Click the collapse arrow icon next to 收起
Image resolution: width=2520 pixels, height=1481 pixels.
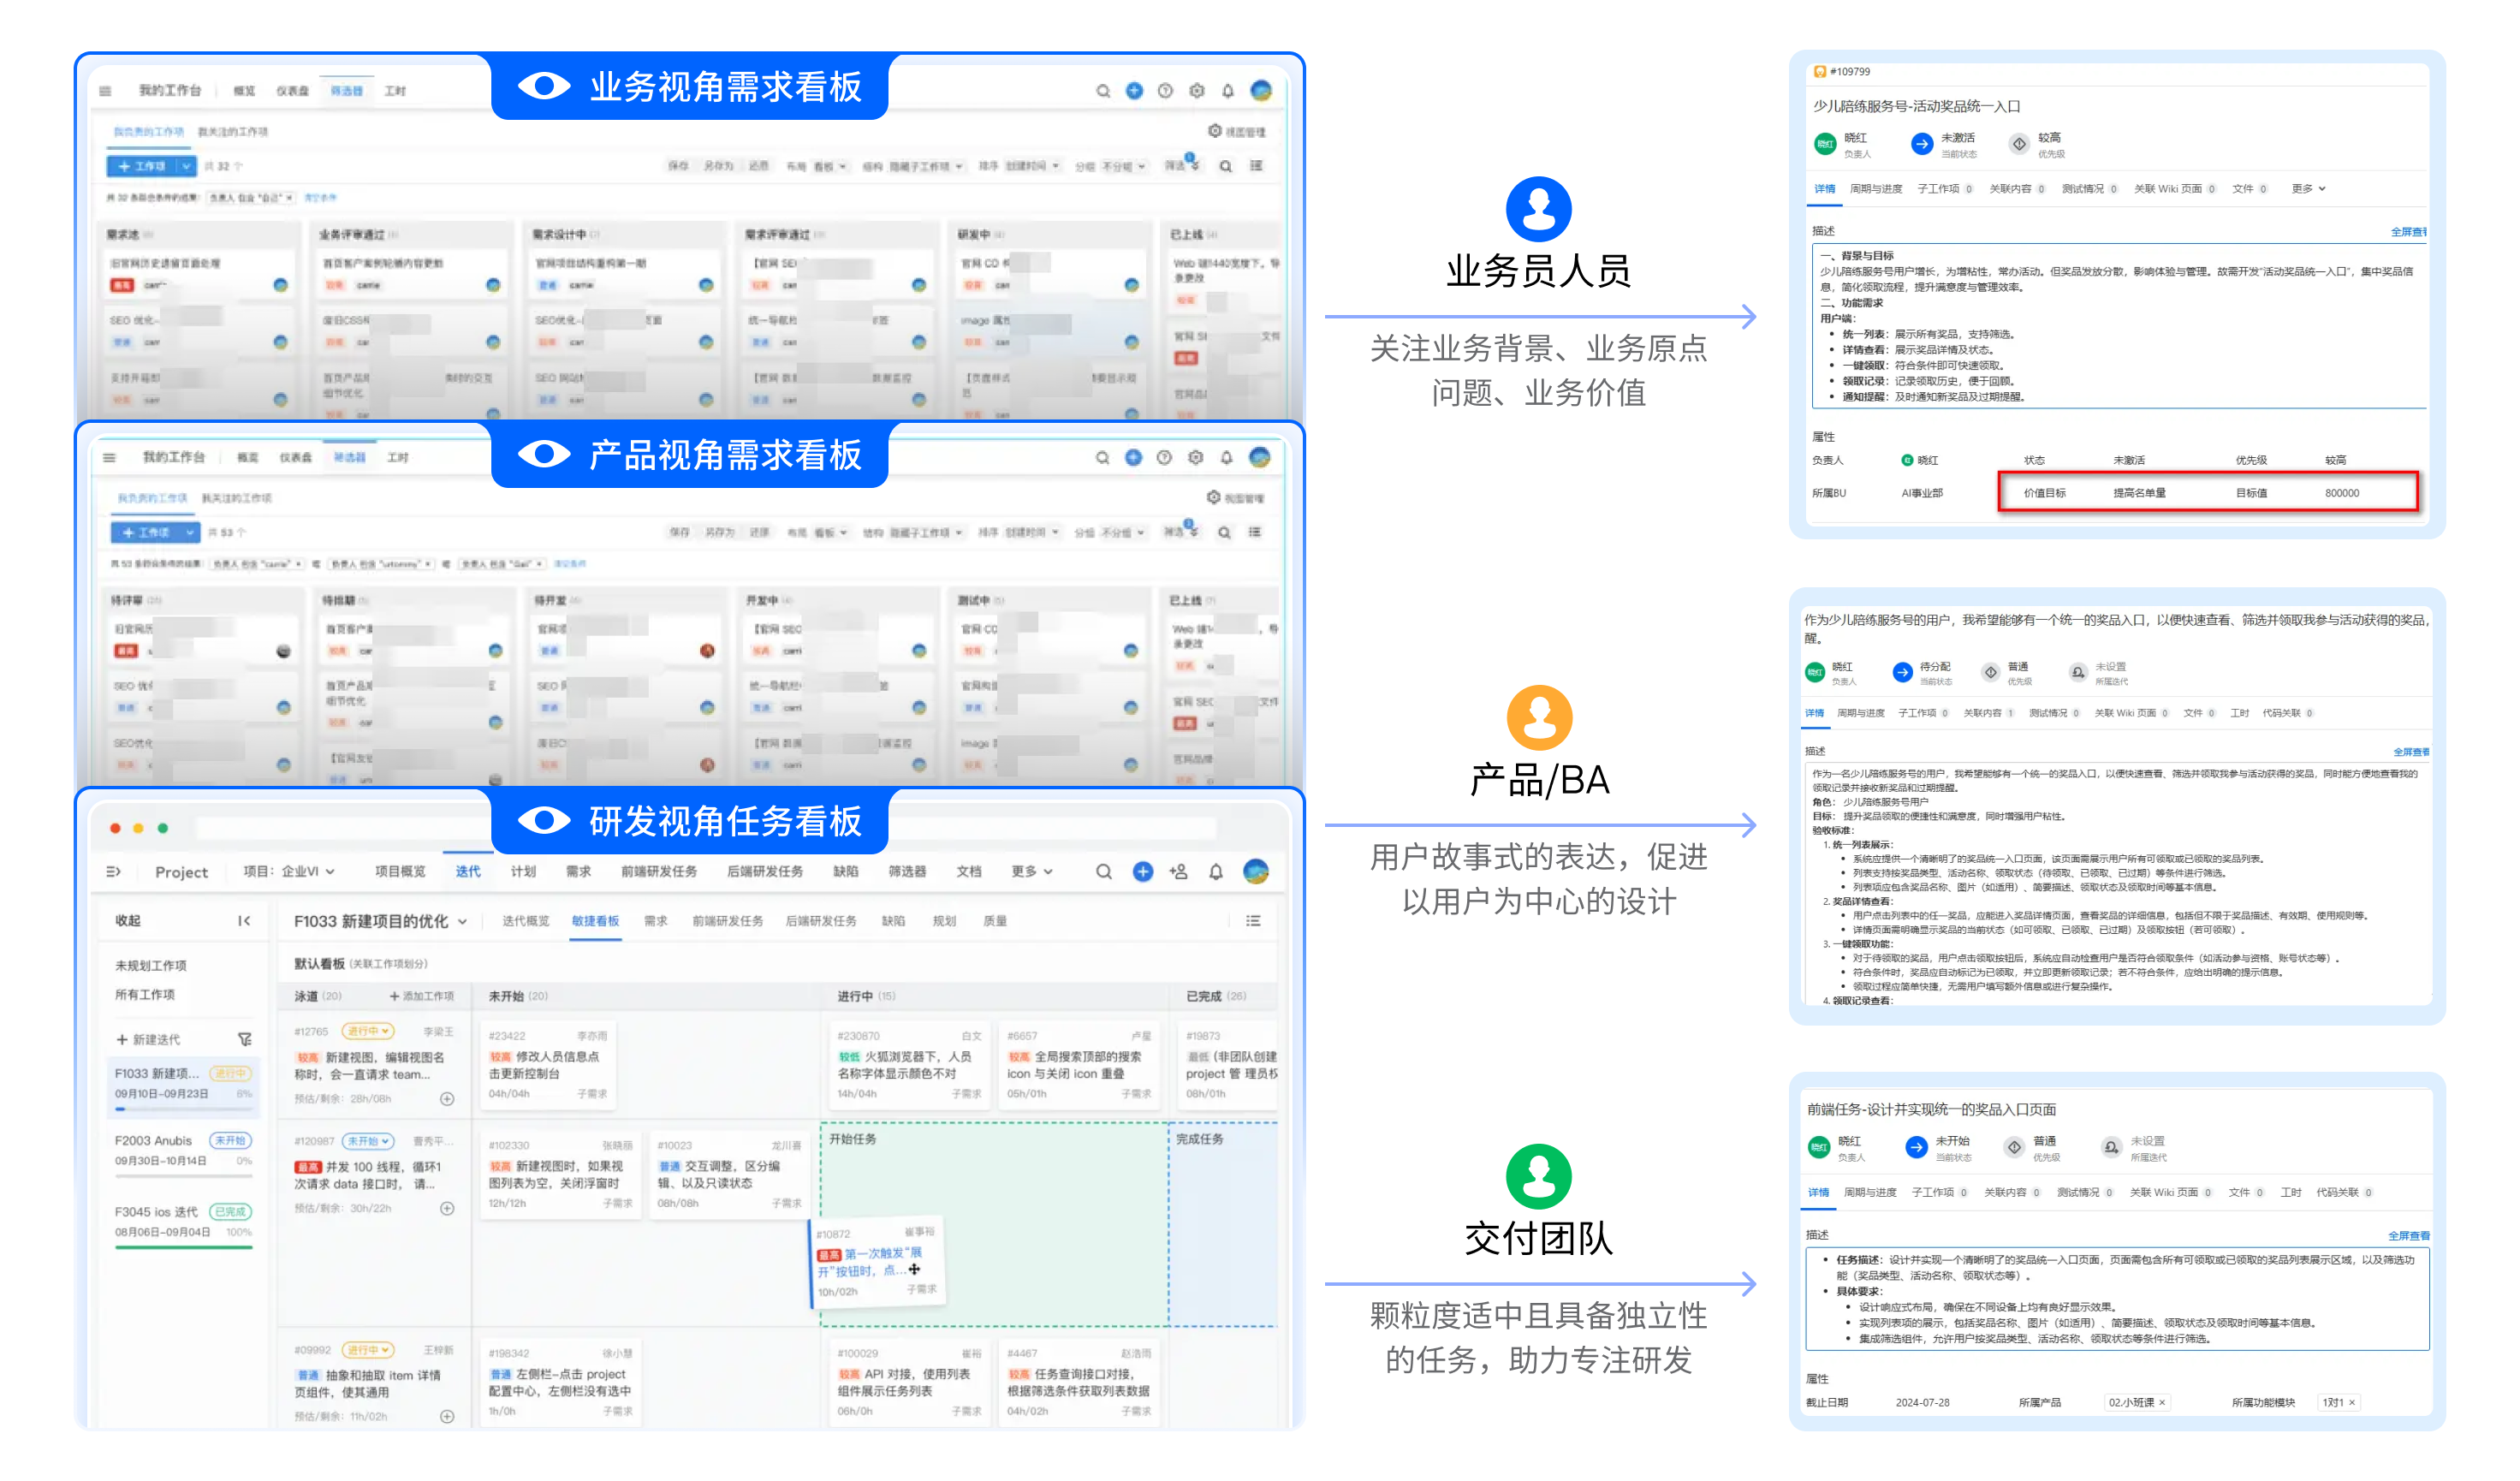tap(244, 921)
